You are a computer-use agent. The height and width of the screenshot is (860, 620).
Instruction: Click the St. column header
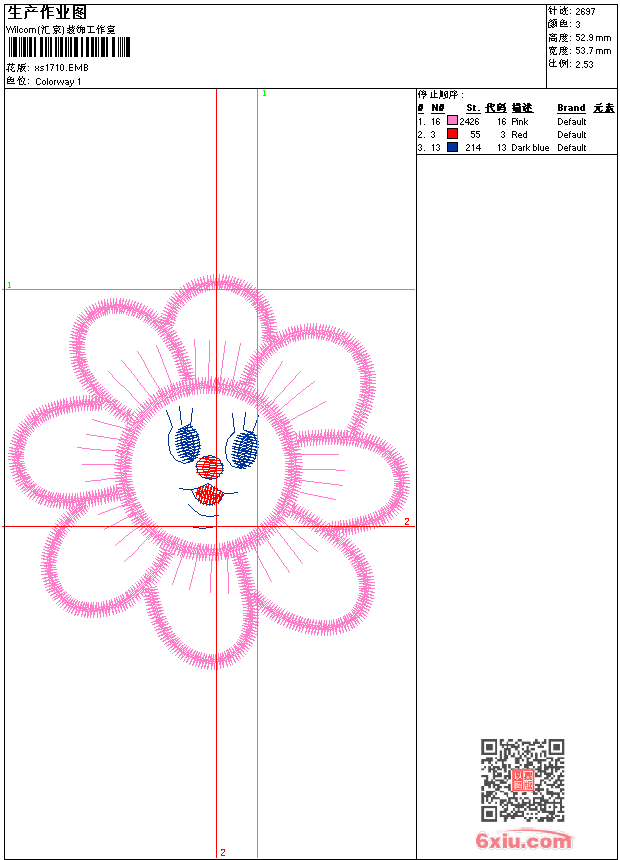pyautogui.click(x=472, y=108)
